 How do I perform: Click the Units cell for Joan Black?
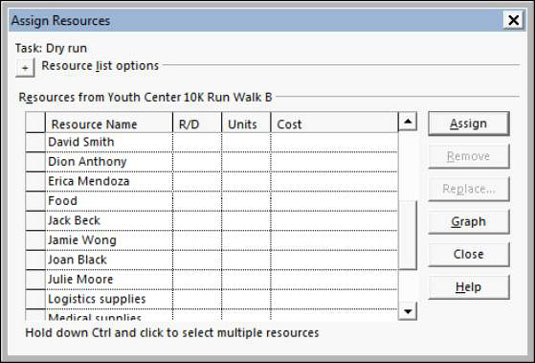pos(246,260)
